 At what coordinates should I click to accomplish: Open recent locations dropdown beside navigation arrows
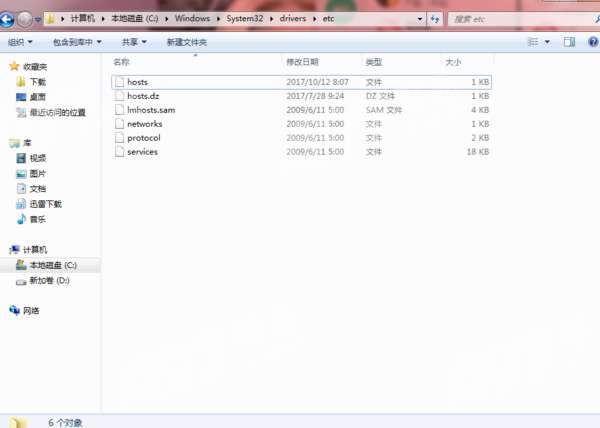tap(38, 20)
